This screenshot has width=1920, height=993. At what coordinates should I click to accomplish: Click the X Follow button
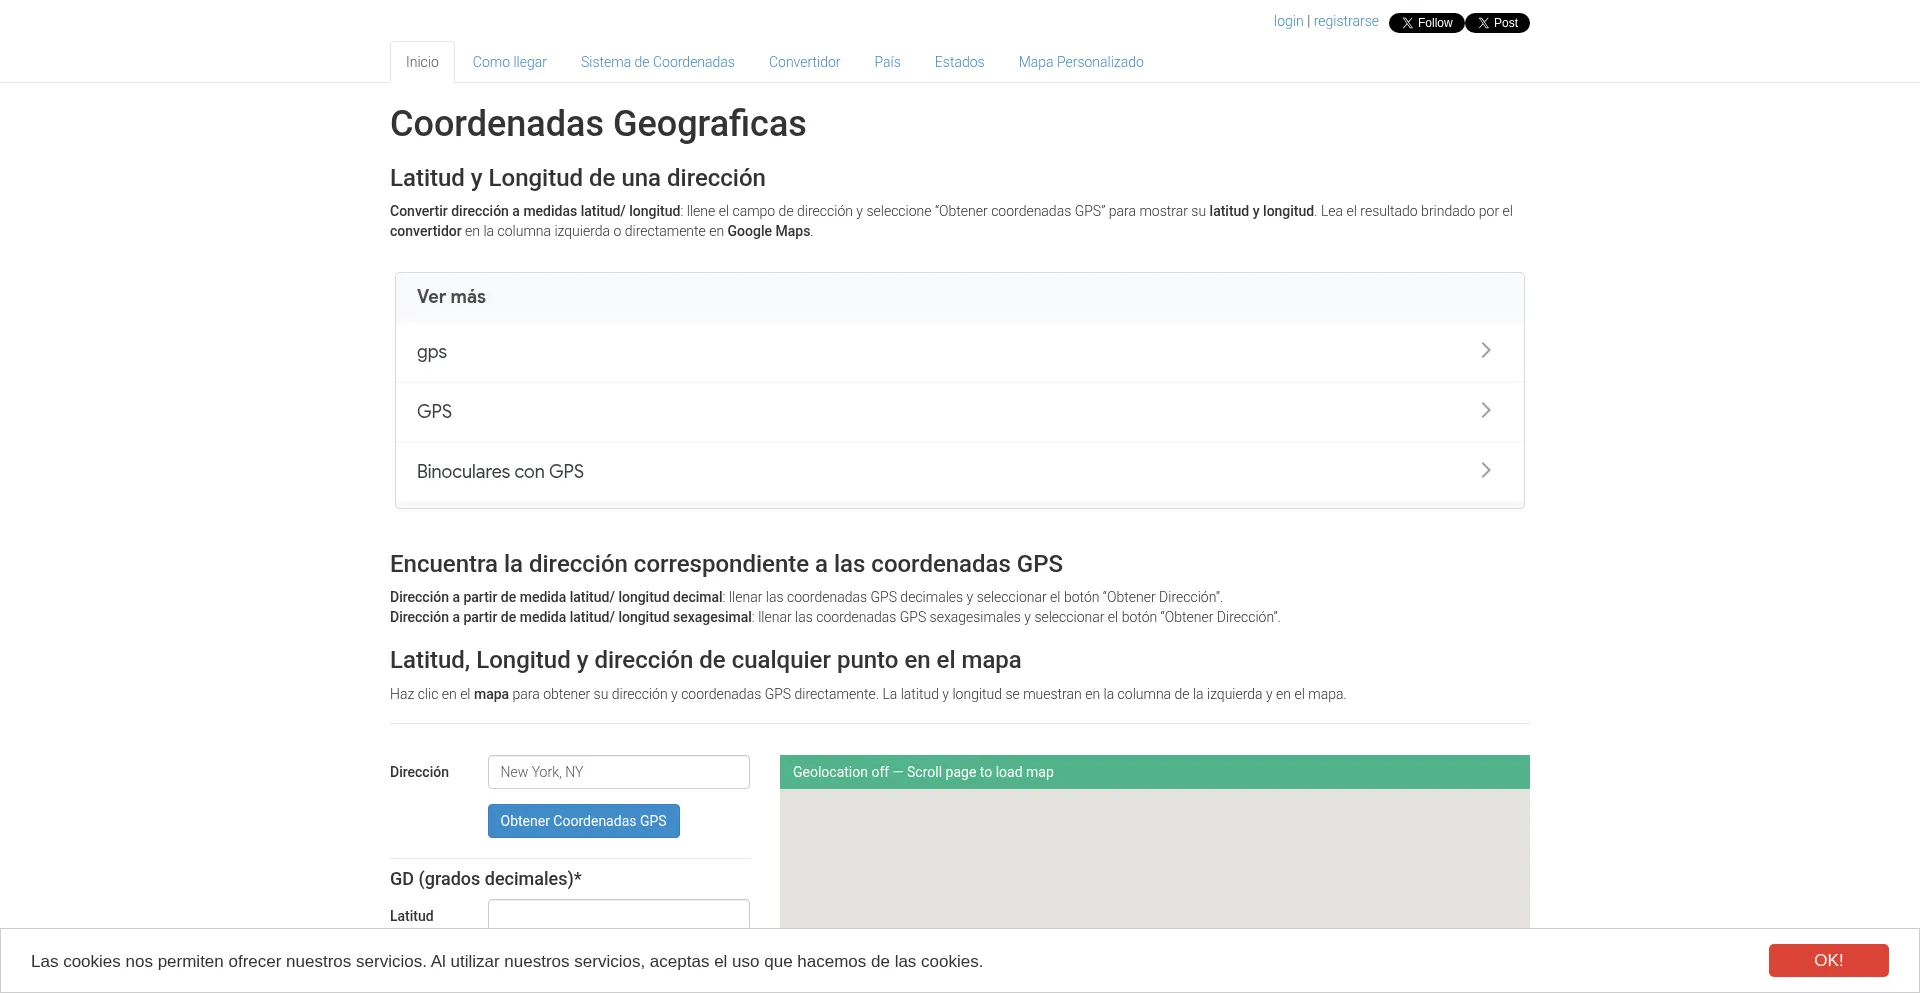click(x=1426, y=23)
